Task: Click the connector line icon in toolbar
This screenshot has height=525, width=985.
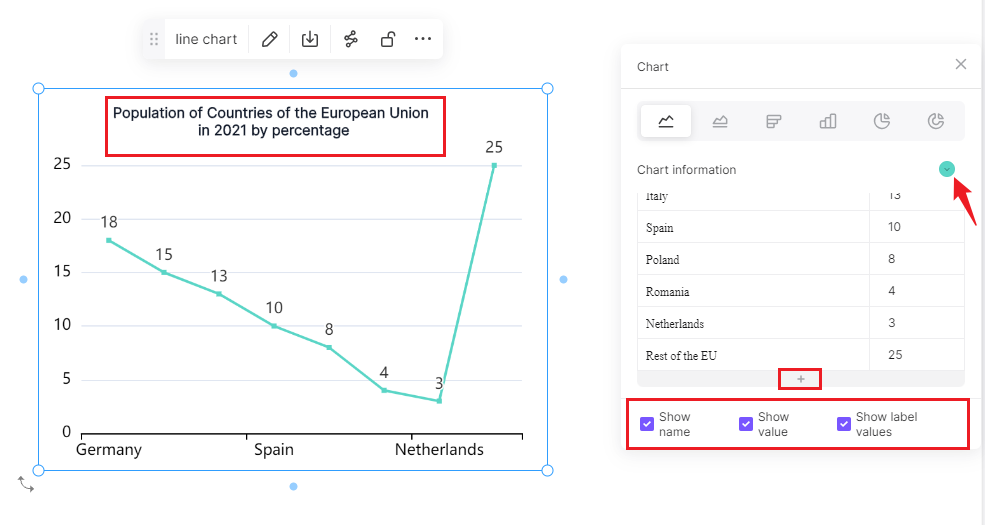Action: pos(351,39)
